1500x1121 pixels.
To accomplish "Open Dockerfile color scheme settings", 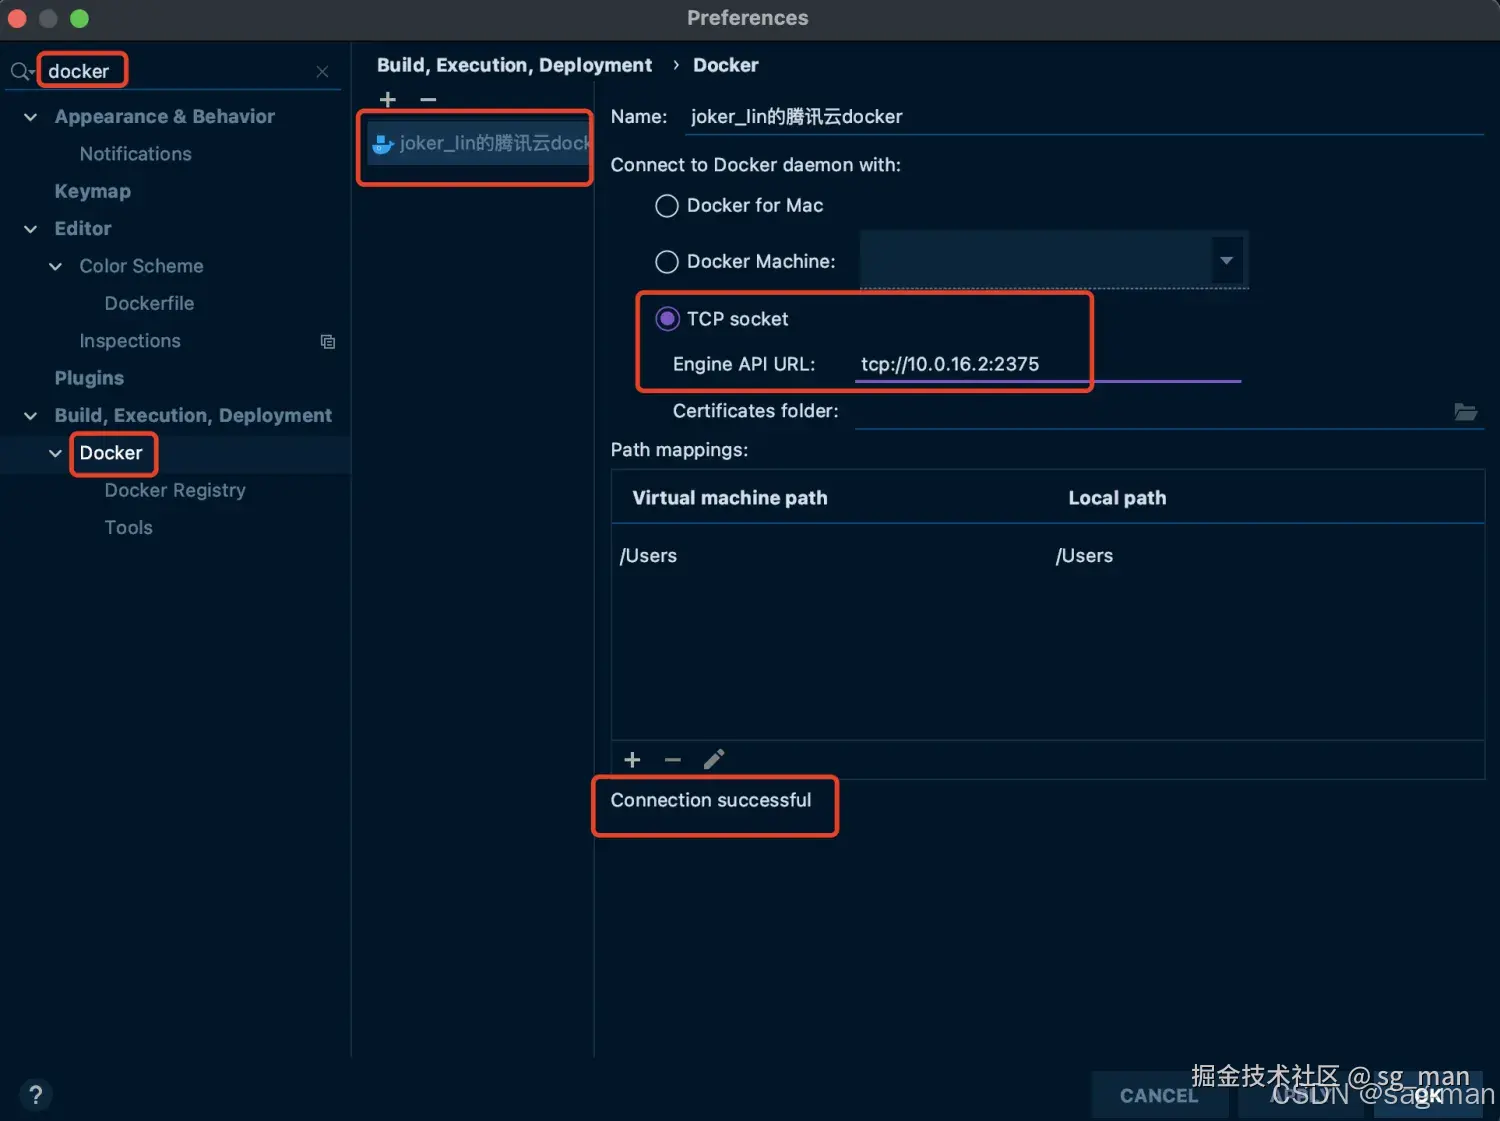I will (x=149, y=303).
